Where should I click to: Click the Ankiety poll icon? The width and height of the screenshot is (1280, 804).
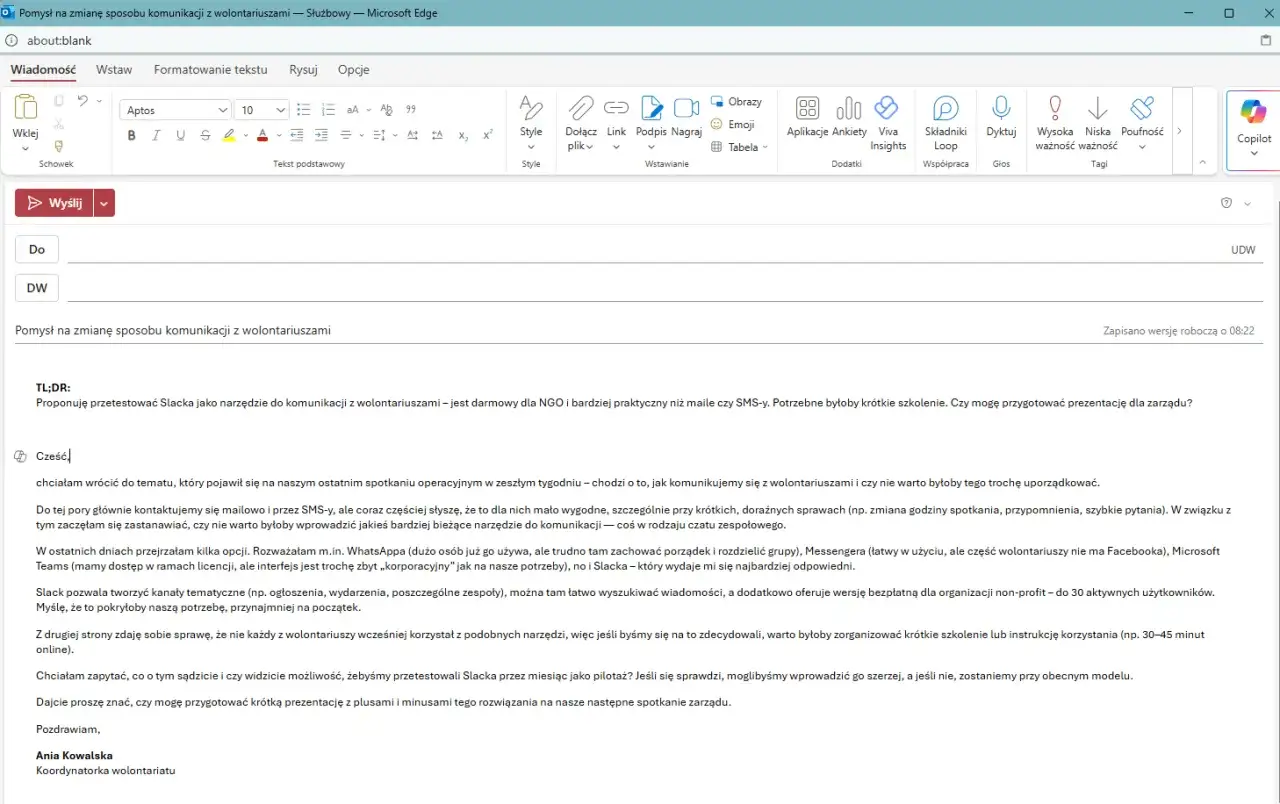click(x=849, y=108)
